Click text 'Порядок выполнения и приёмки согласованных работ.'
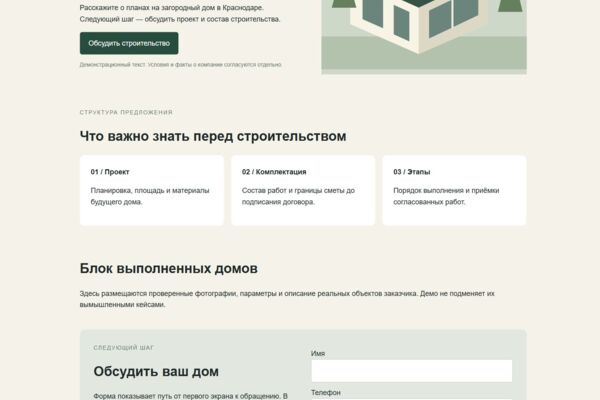 pos(446,196)
